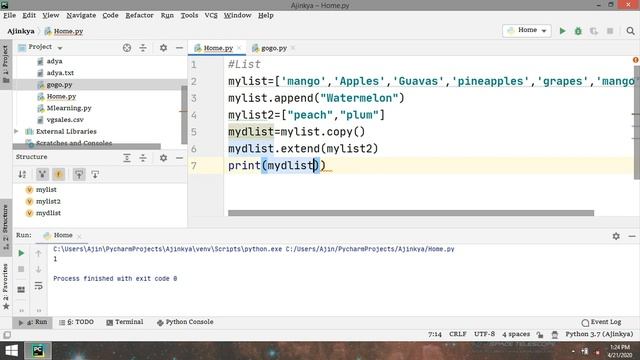Open the Home run configuration dropdown
The width and height of the screenshot is (640, 360).
tap(527, 31)
